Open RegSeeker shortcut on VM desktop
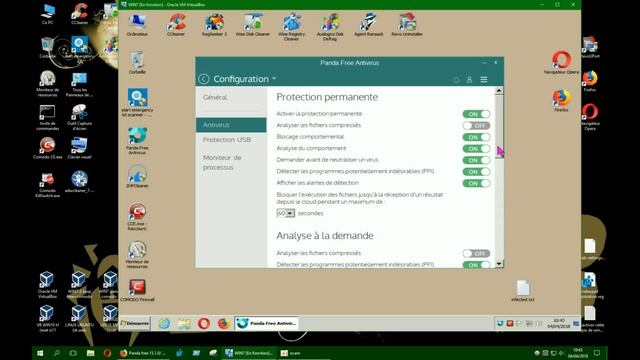Screen dimensions: 640x360 (x=214, y=24)
